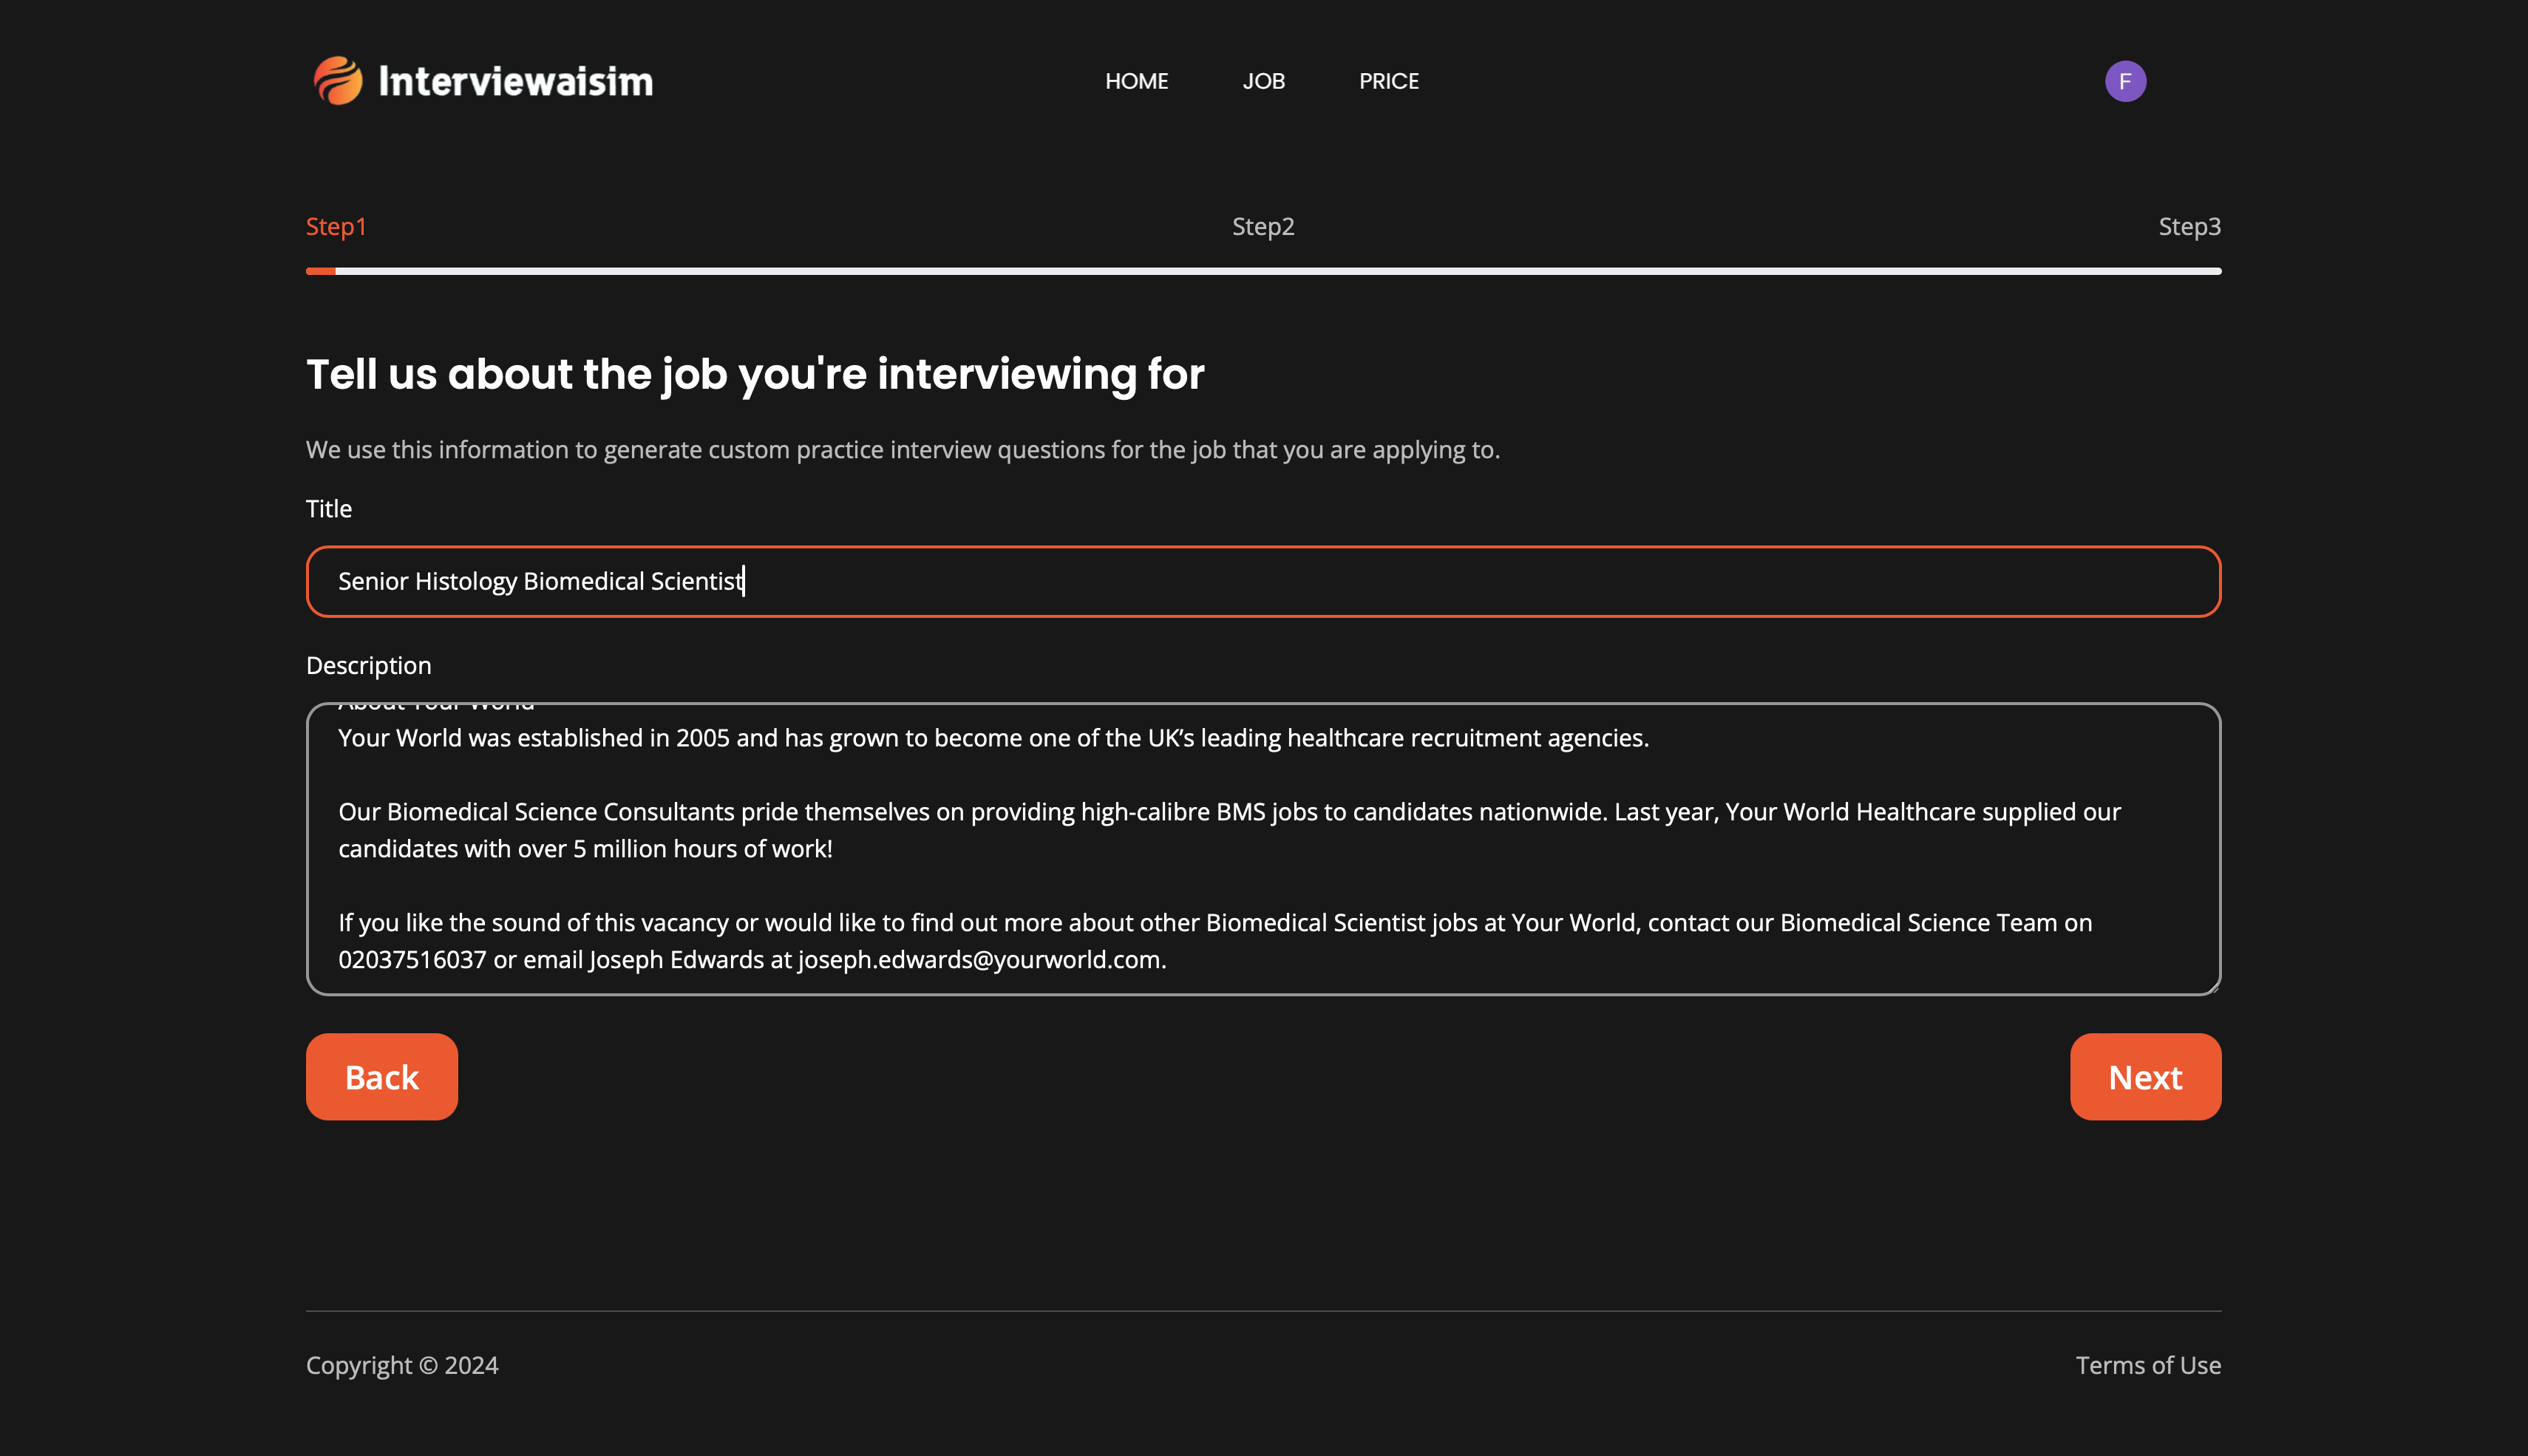This screenshot has height=1456, width=2528.
Task: Click the Copyright © 2024 footer text
Action: click(402, 1365)
